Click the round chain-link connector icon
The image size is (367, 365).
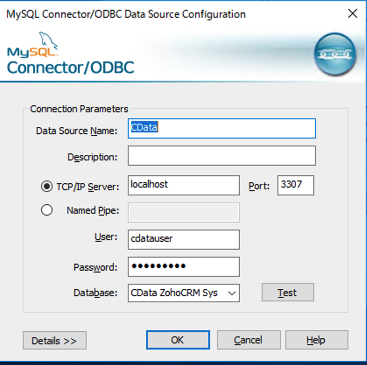point(335,54)
